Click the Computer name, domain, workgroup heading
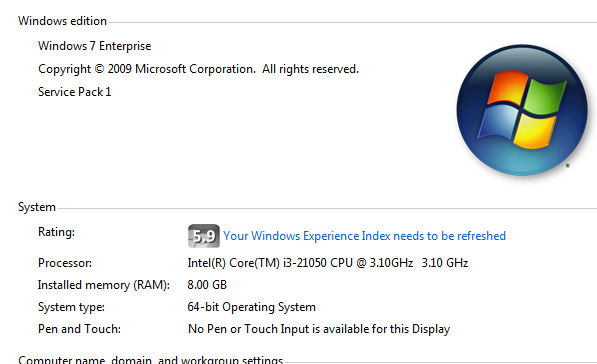Image resolution: width=597 pixels, height=364 pixels. tap(150, 359)
